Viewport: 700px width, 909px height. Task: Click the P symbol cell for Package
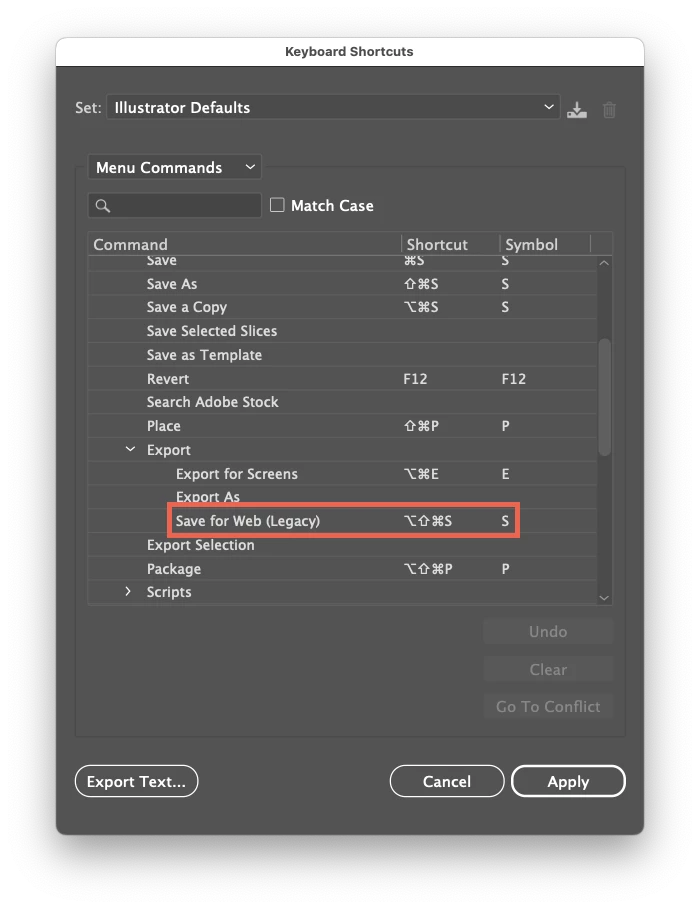point(506,569)
